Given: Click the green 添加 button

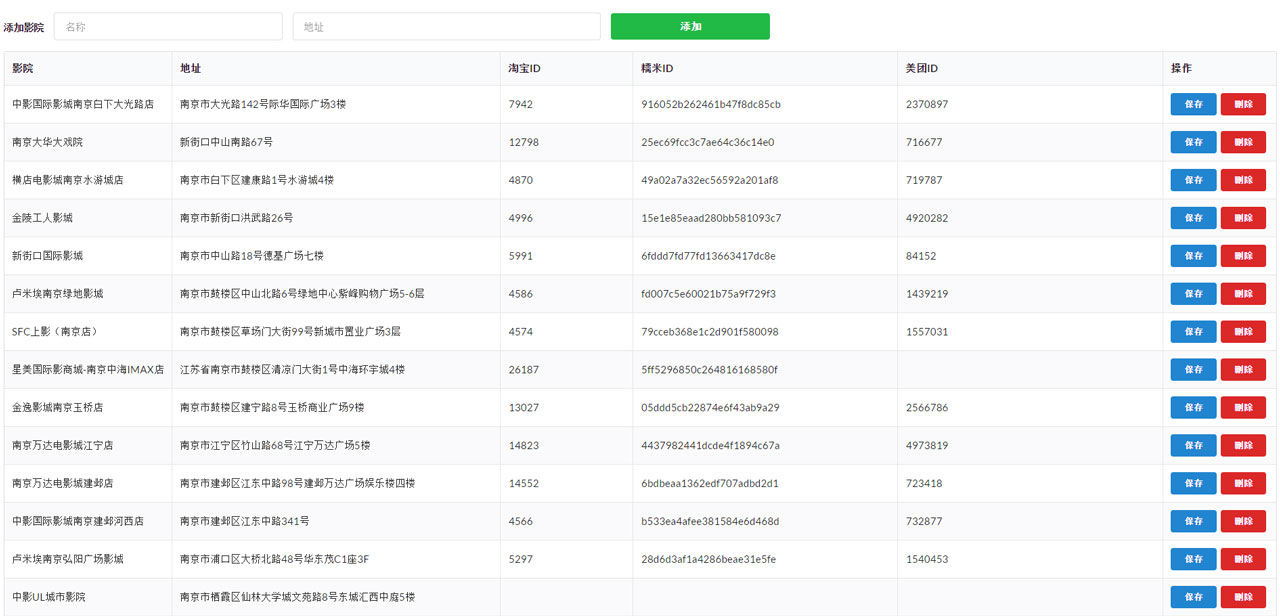Looking at the screenshot, I should pos(690,27).
